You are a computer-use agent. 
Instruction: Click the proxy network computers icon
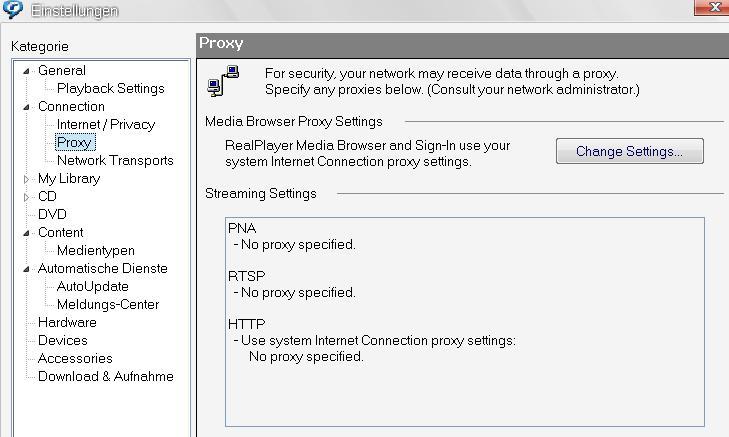click(223, 81)
